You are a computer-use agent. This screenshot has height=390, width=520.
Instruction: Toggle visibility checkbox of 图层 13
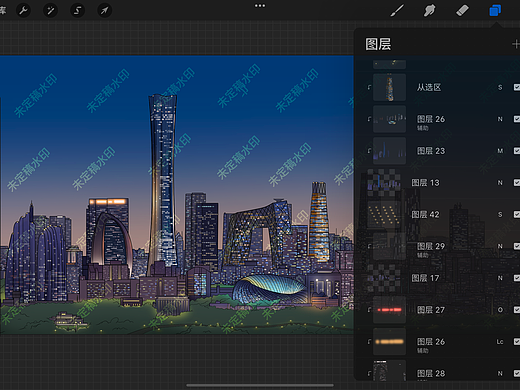pos(517,183)
